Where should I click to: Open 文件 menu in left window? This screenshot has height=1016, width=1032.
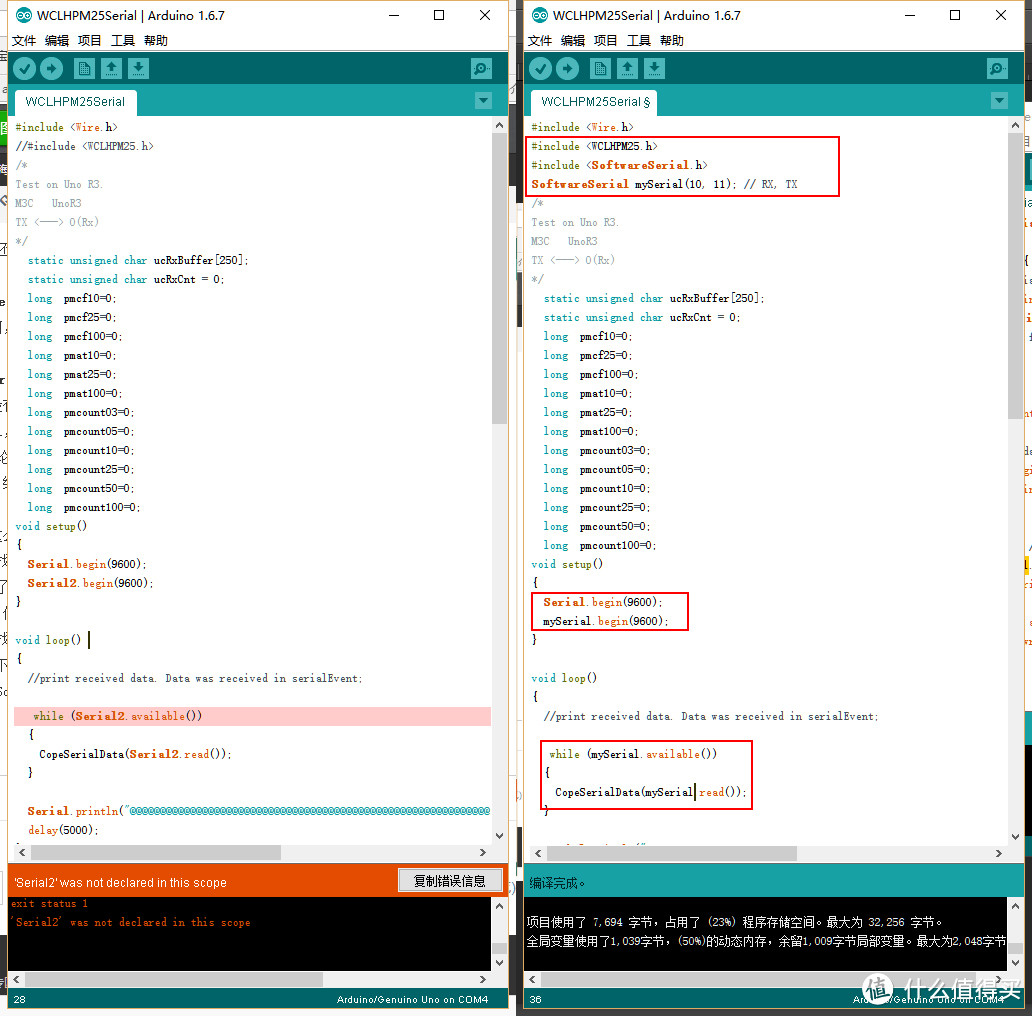coord(24,41)
